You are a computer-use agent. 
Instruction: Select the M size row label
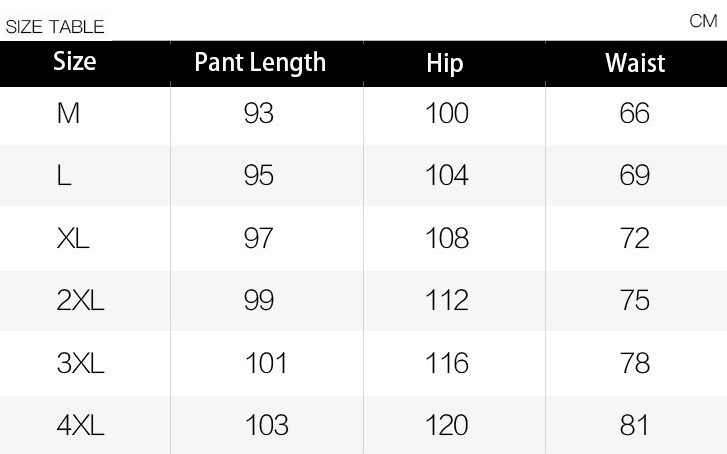pyautogui.click(x=68, y=114)
